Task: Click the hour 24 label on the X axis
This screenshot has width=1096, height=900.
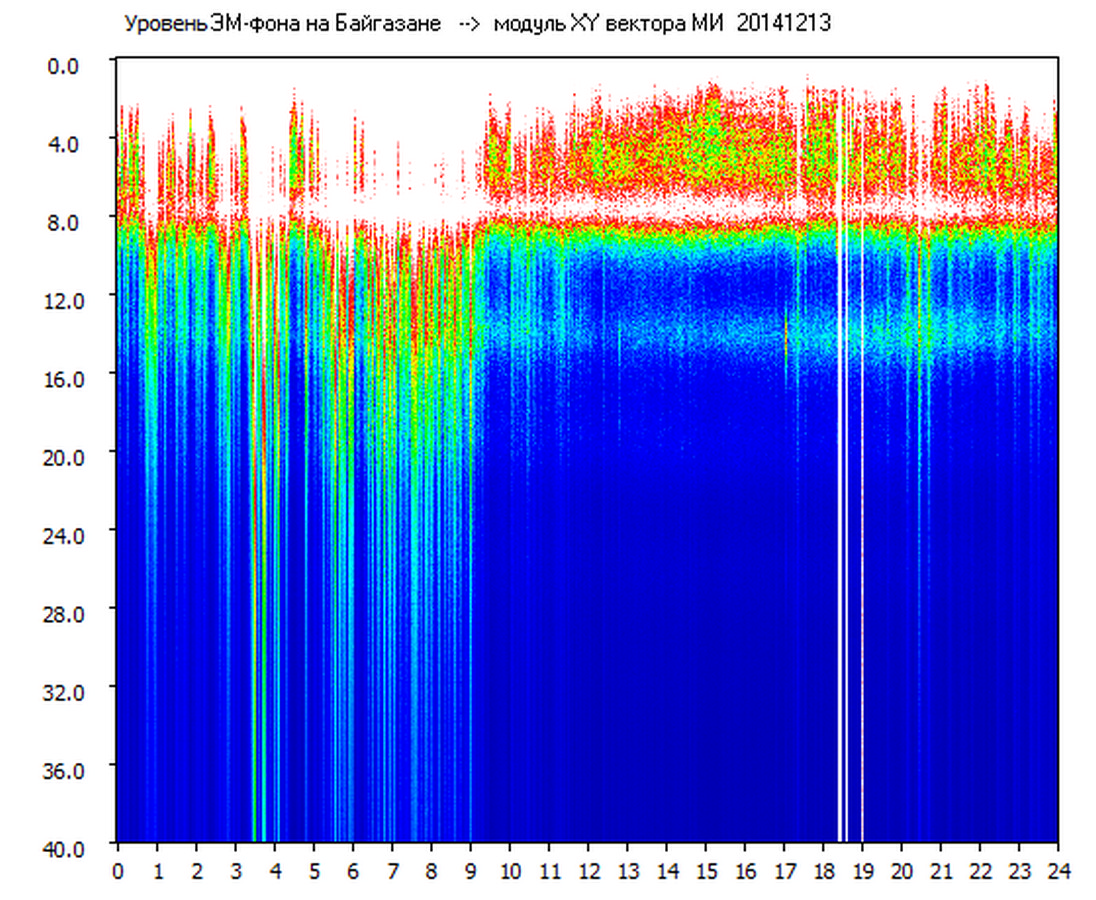Action: coord(1059,870)
